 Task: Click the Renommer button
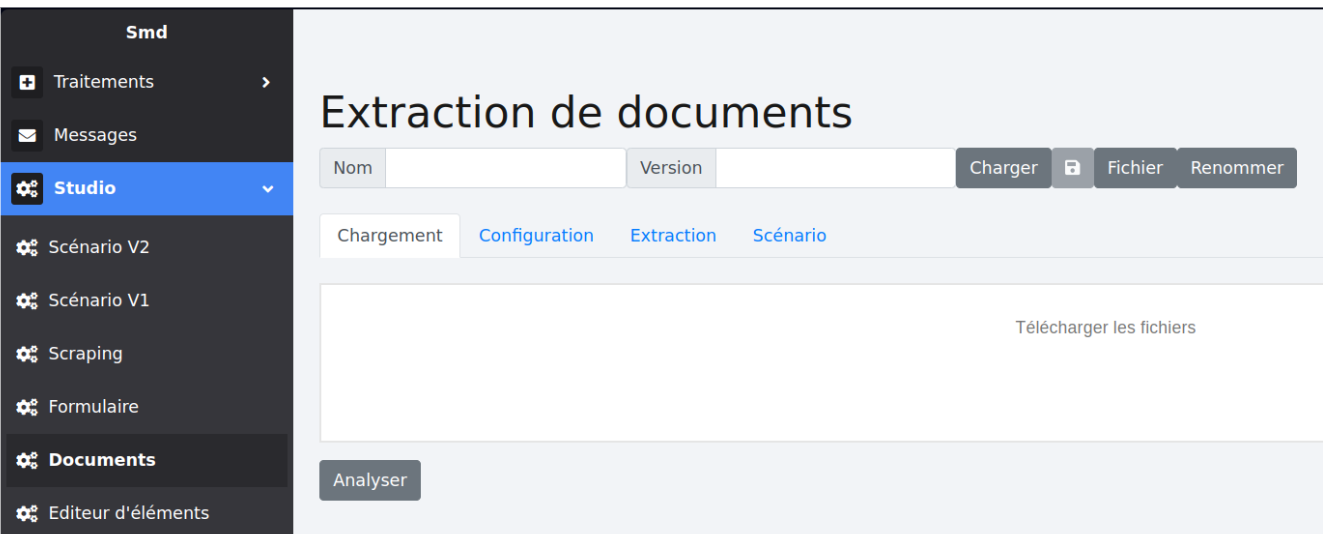[x=1236, y=168]
